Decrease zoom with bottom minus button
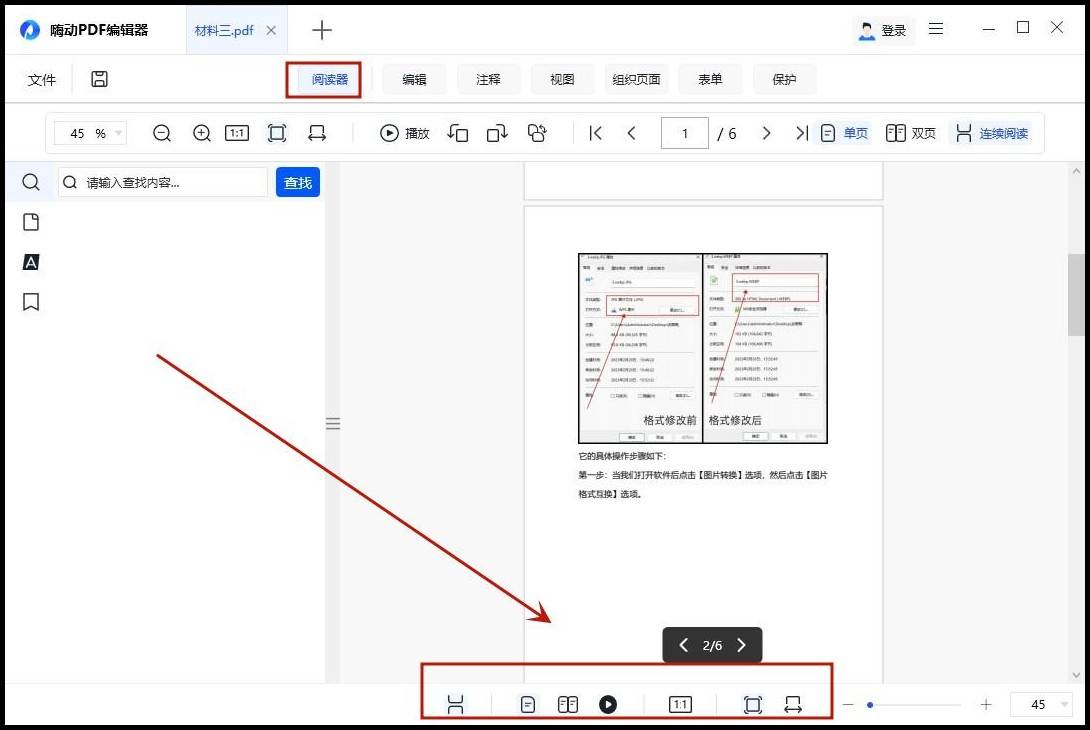The image size is (1090, 730). [x=848, y=705]
